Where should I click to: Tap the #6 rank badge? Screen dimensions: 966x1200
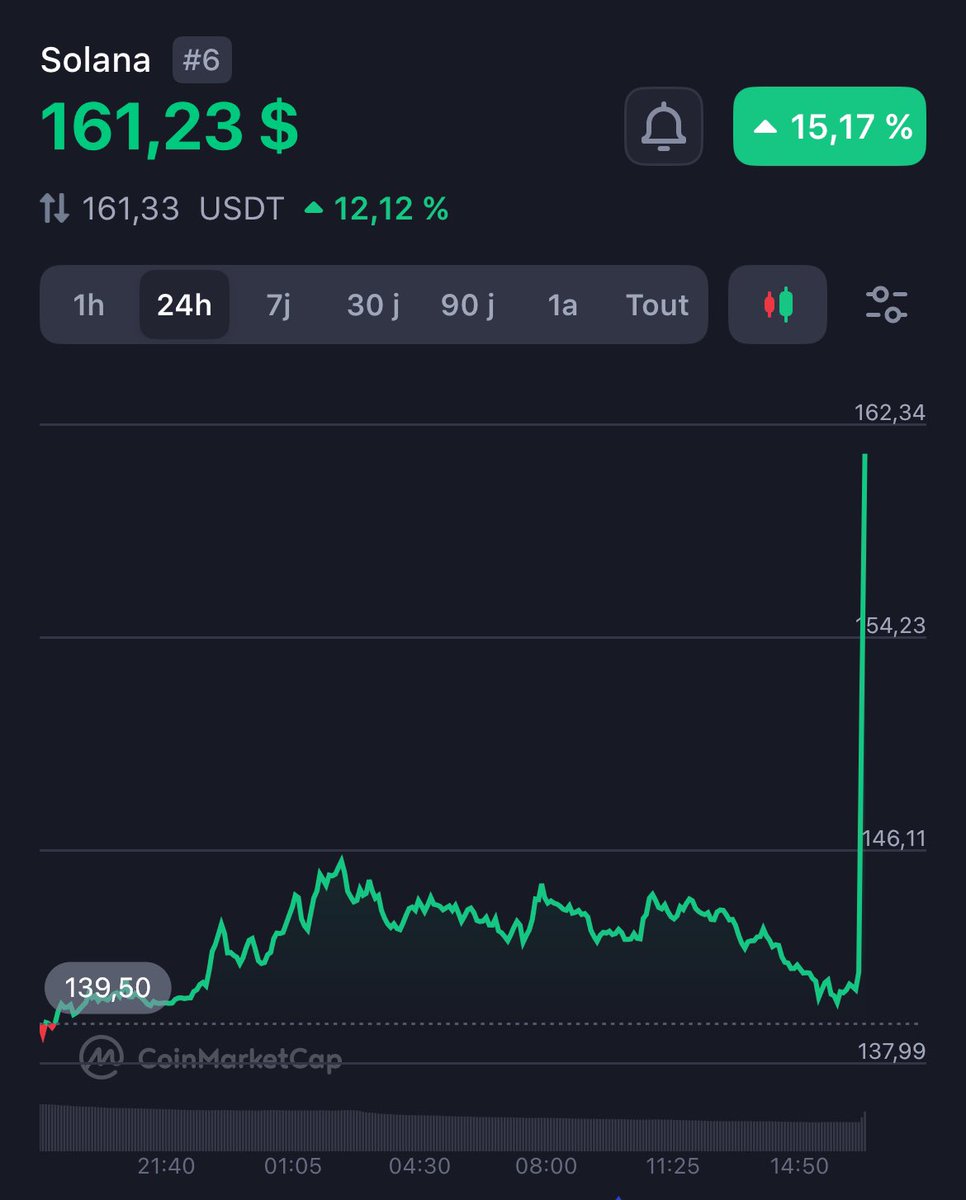pos(201,60)
